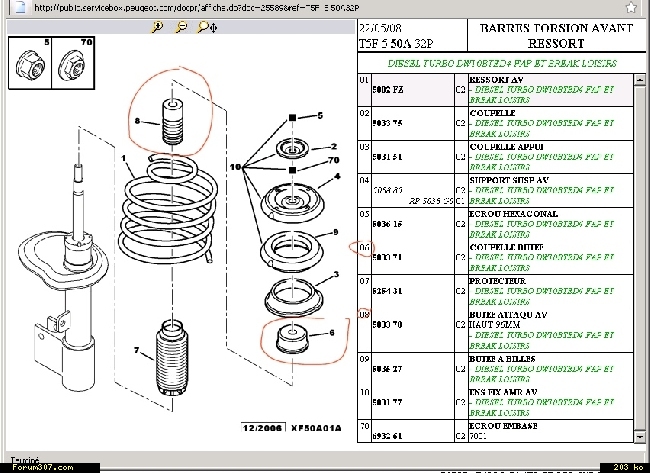Fit diagram with the zoom-reset magnifier icon
The image size is (650, 473).
207,27
